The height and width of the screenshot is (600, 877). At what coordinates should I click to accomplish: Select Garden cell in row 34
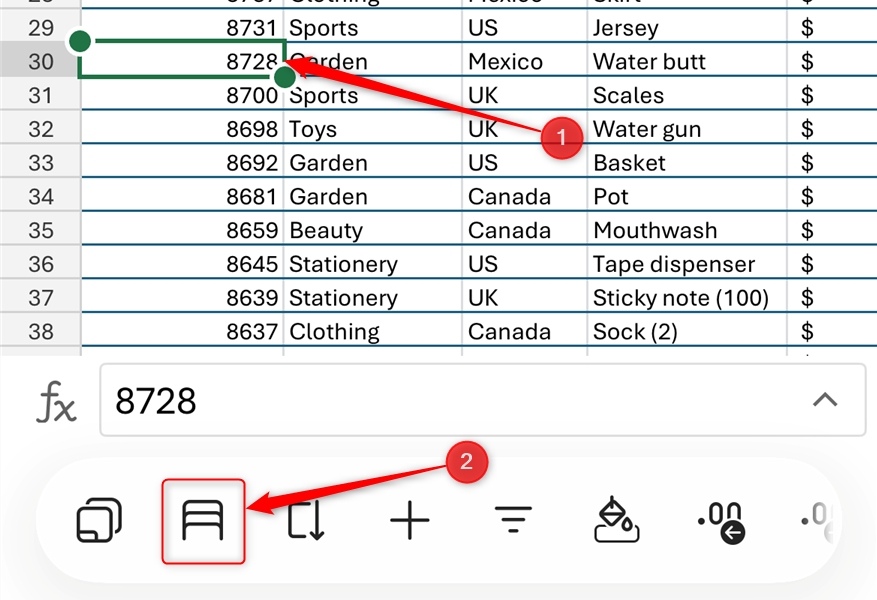point(373,196)
